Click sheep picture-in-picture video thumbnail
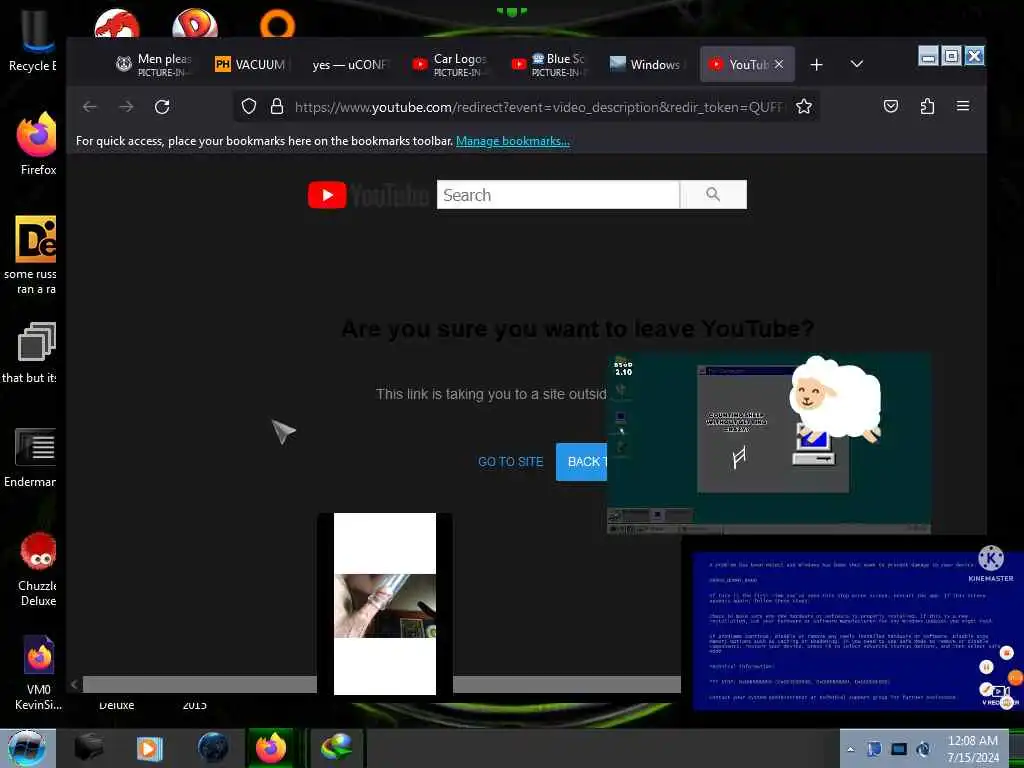 point(769,444)
